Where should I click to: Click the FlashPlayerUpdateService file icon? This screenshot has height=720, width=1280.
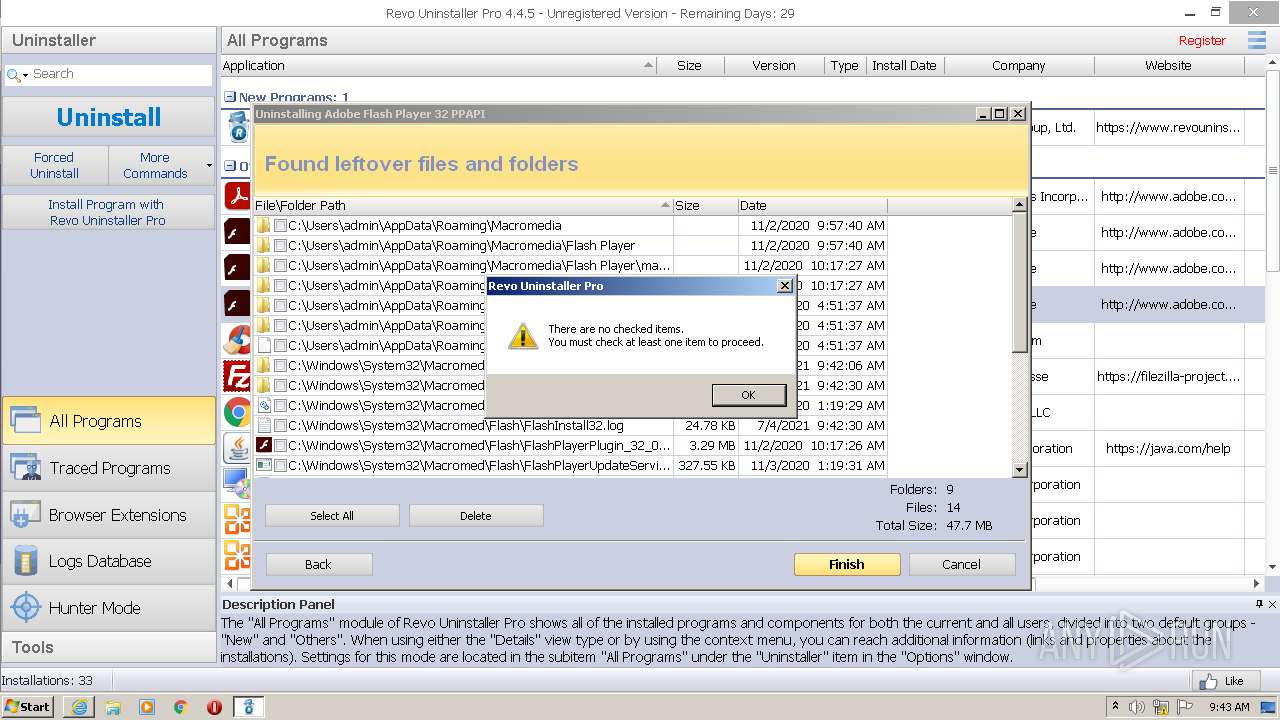264,465
